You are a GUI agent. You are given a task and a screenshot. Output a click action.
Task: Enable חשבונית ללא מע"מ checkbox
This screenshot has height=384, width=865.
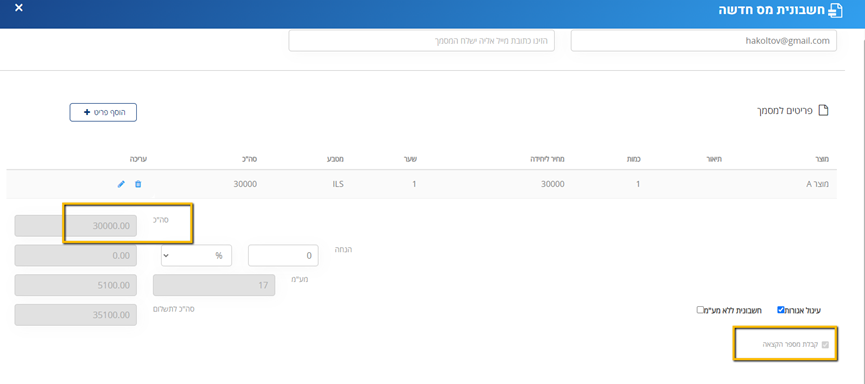700,310
